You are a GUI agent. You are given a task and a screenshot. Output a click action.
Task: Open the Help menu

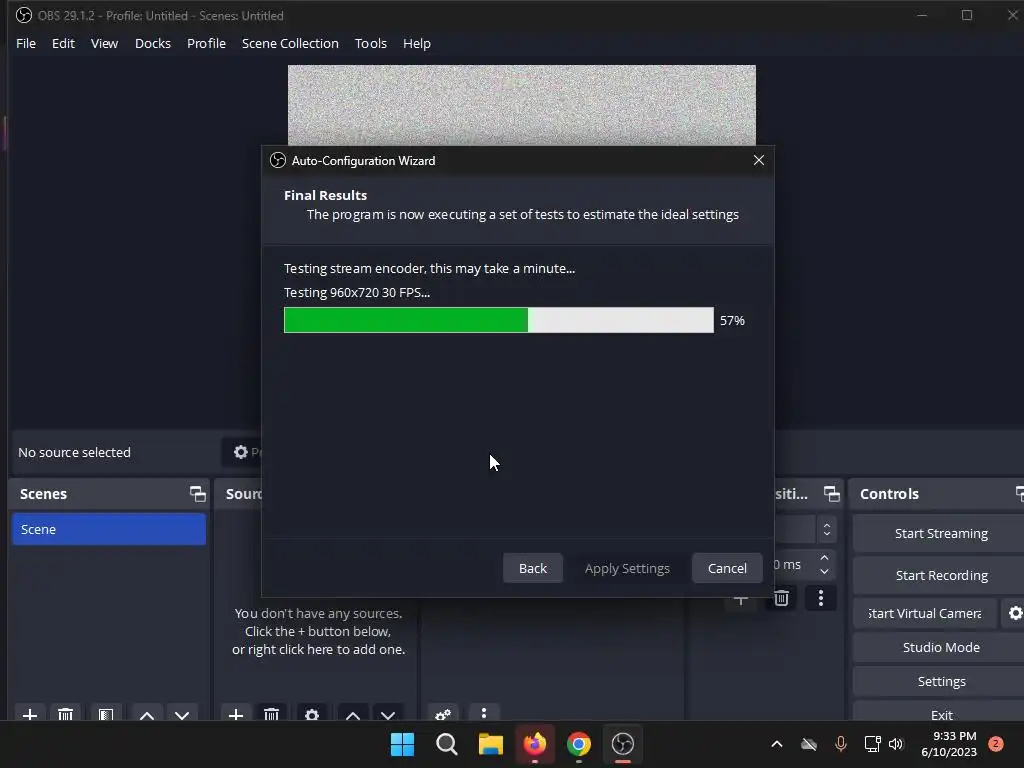pyautogui.click(x=417, y=43)
